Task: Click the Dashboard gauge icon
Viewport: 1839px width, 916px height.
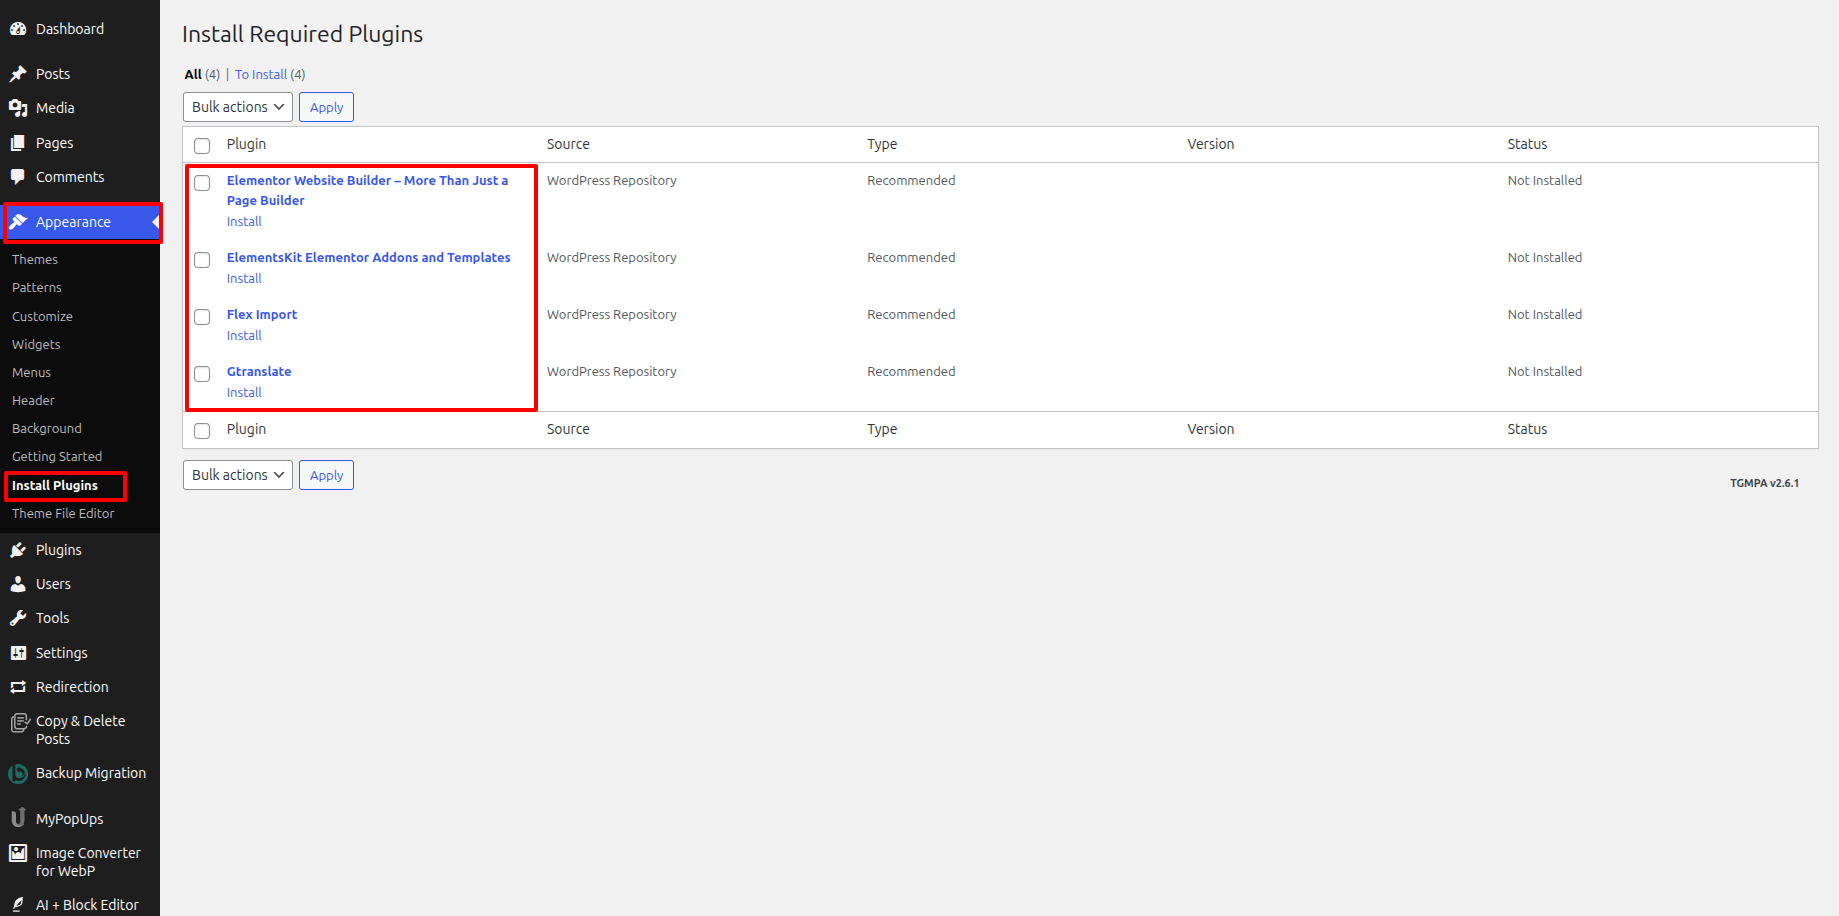Action: [18, 29]
